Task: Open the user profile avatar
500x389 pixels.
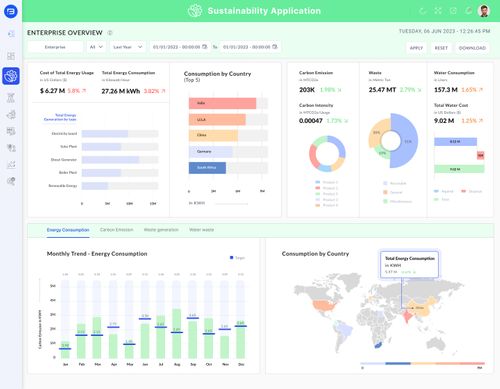Action: [x=484, y=11]
